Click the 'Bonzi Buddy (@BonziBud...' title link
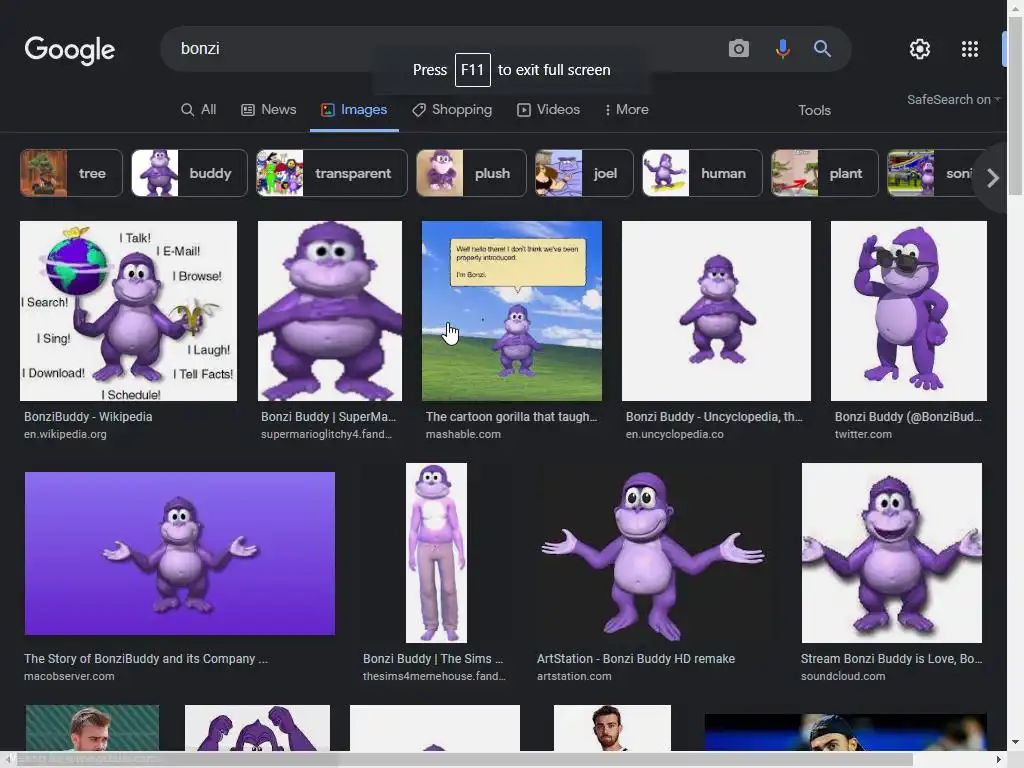Screen dimensions: 1024x768 tap(908, 417)
